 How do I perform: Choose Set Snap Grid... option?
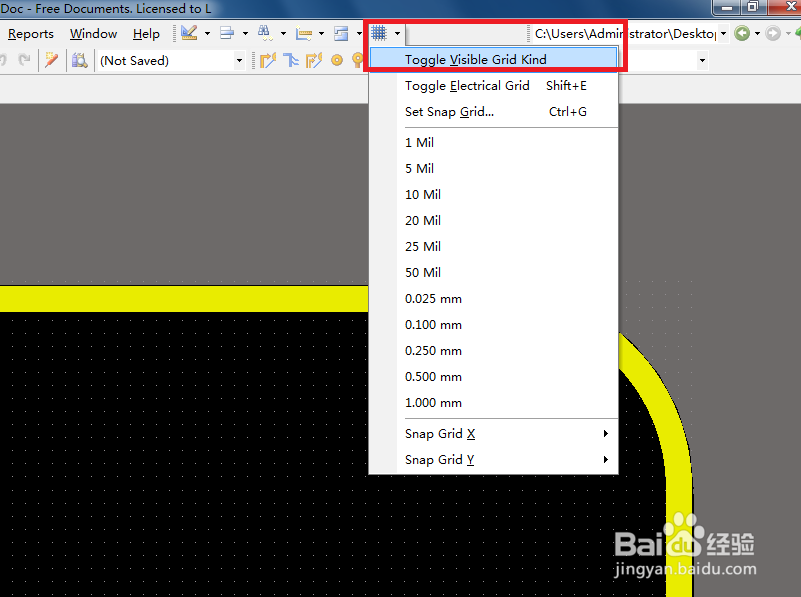click(493, 111)
